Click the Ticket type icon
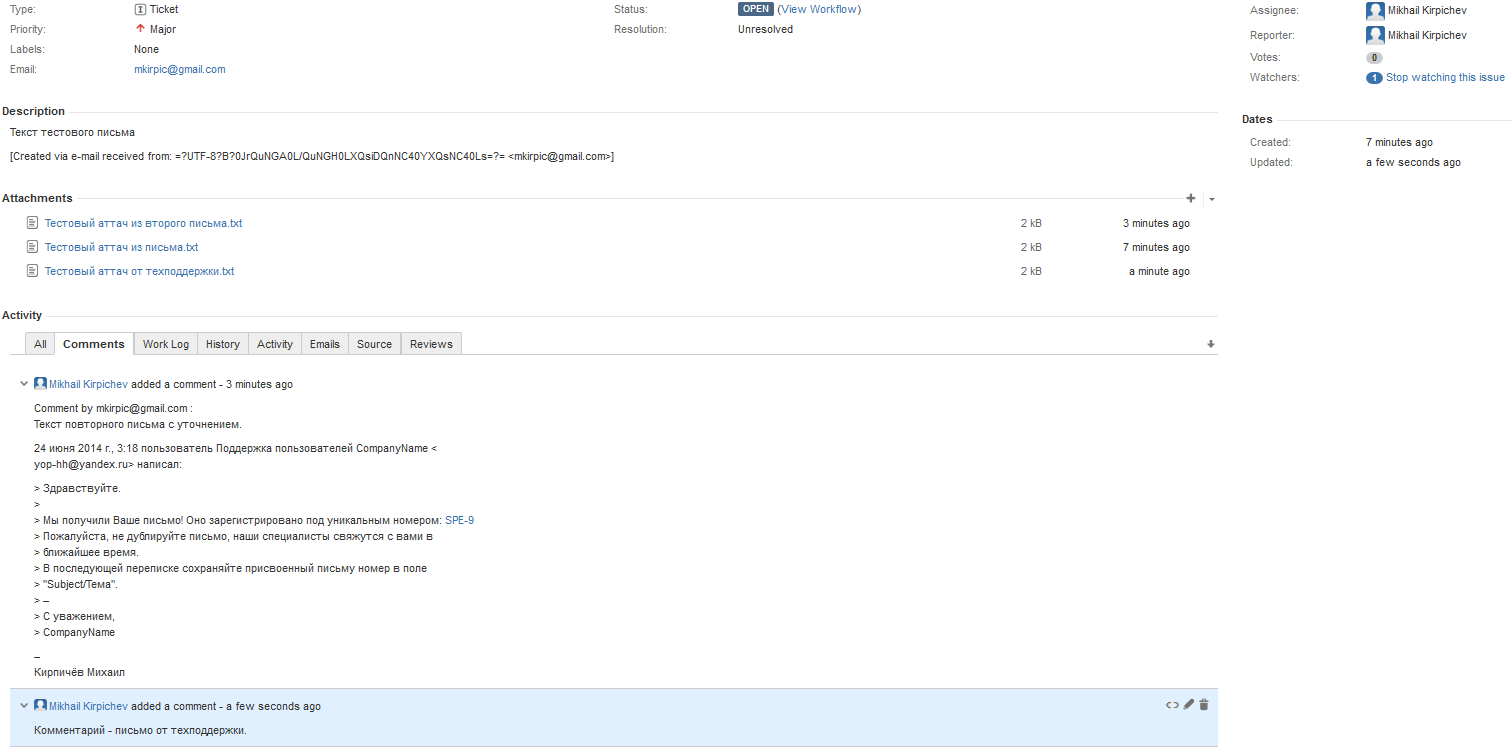 [140, 9]
